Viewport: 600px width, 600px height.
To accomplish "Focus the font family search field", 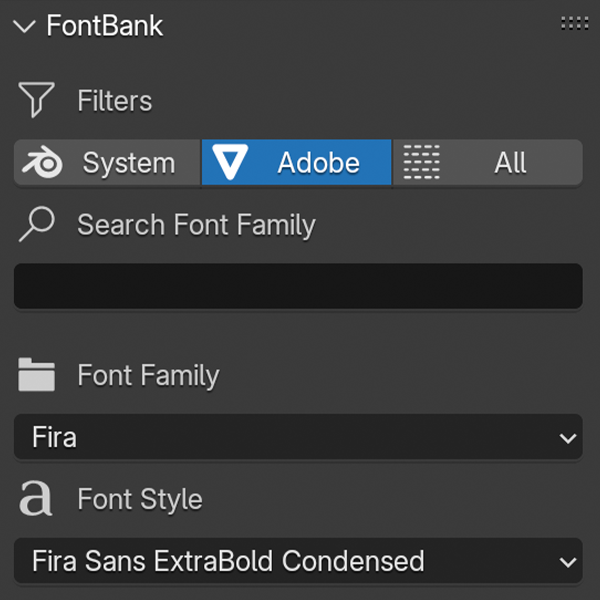I will pos(298,286).
